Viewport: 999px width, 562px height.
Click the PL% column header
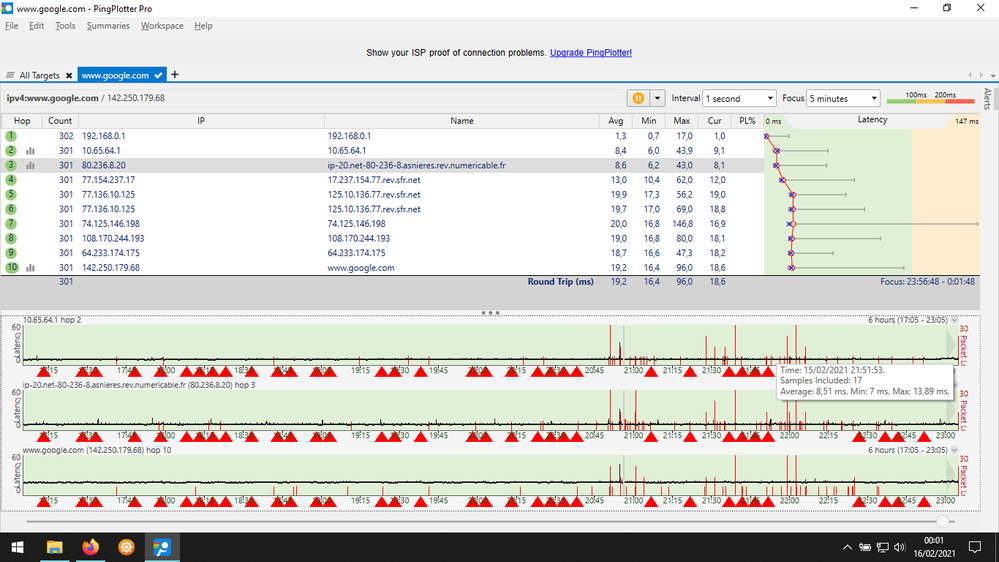point(747,120)
